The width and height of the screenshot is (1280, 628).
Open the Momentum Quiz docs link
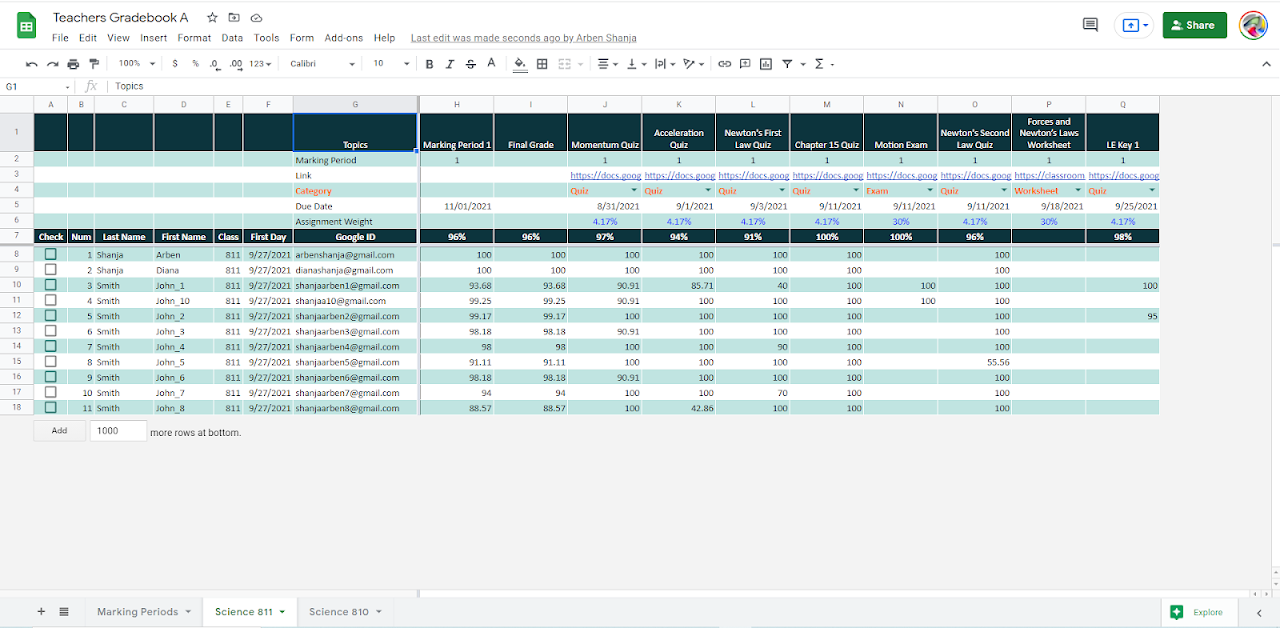[x=604, y=175]
